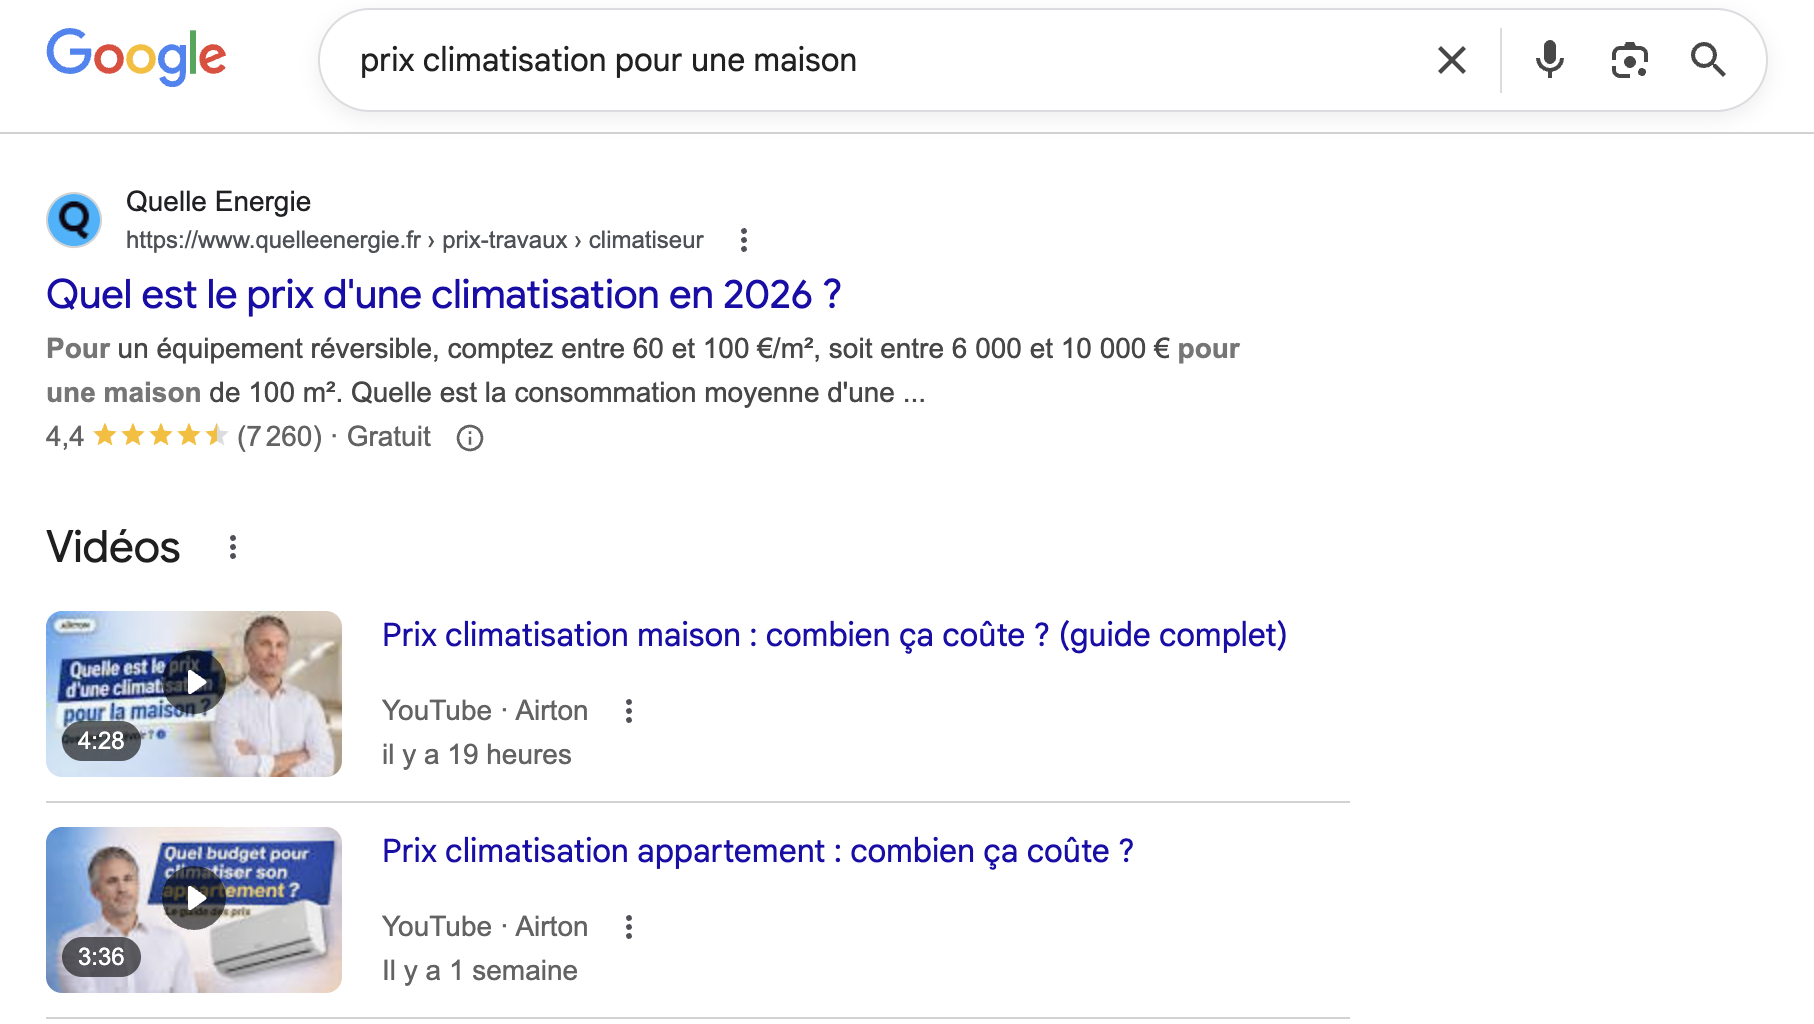
Task: Play the 4:28 video thumbnail
Action: coord(194,694)
